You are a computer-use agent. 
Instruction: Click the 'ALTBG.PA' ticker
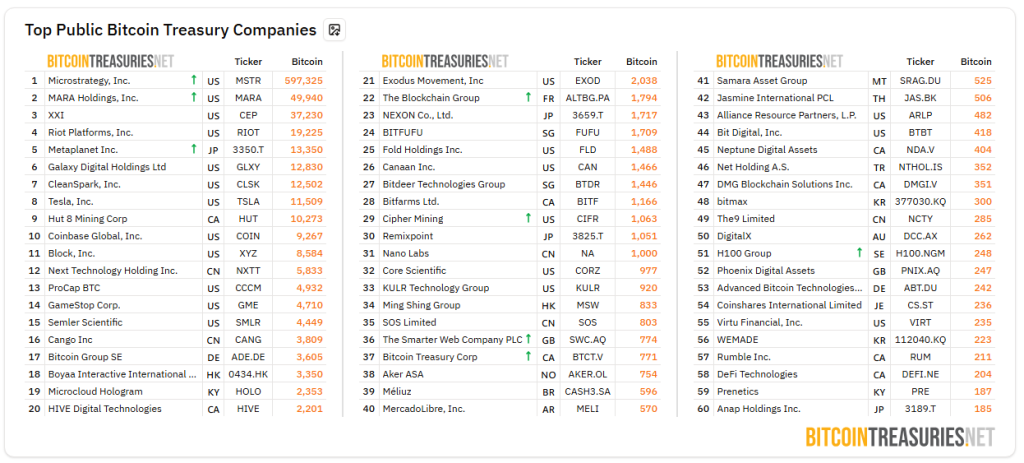(x=588, y=98)
